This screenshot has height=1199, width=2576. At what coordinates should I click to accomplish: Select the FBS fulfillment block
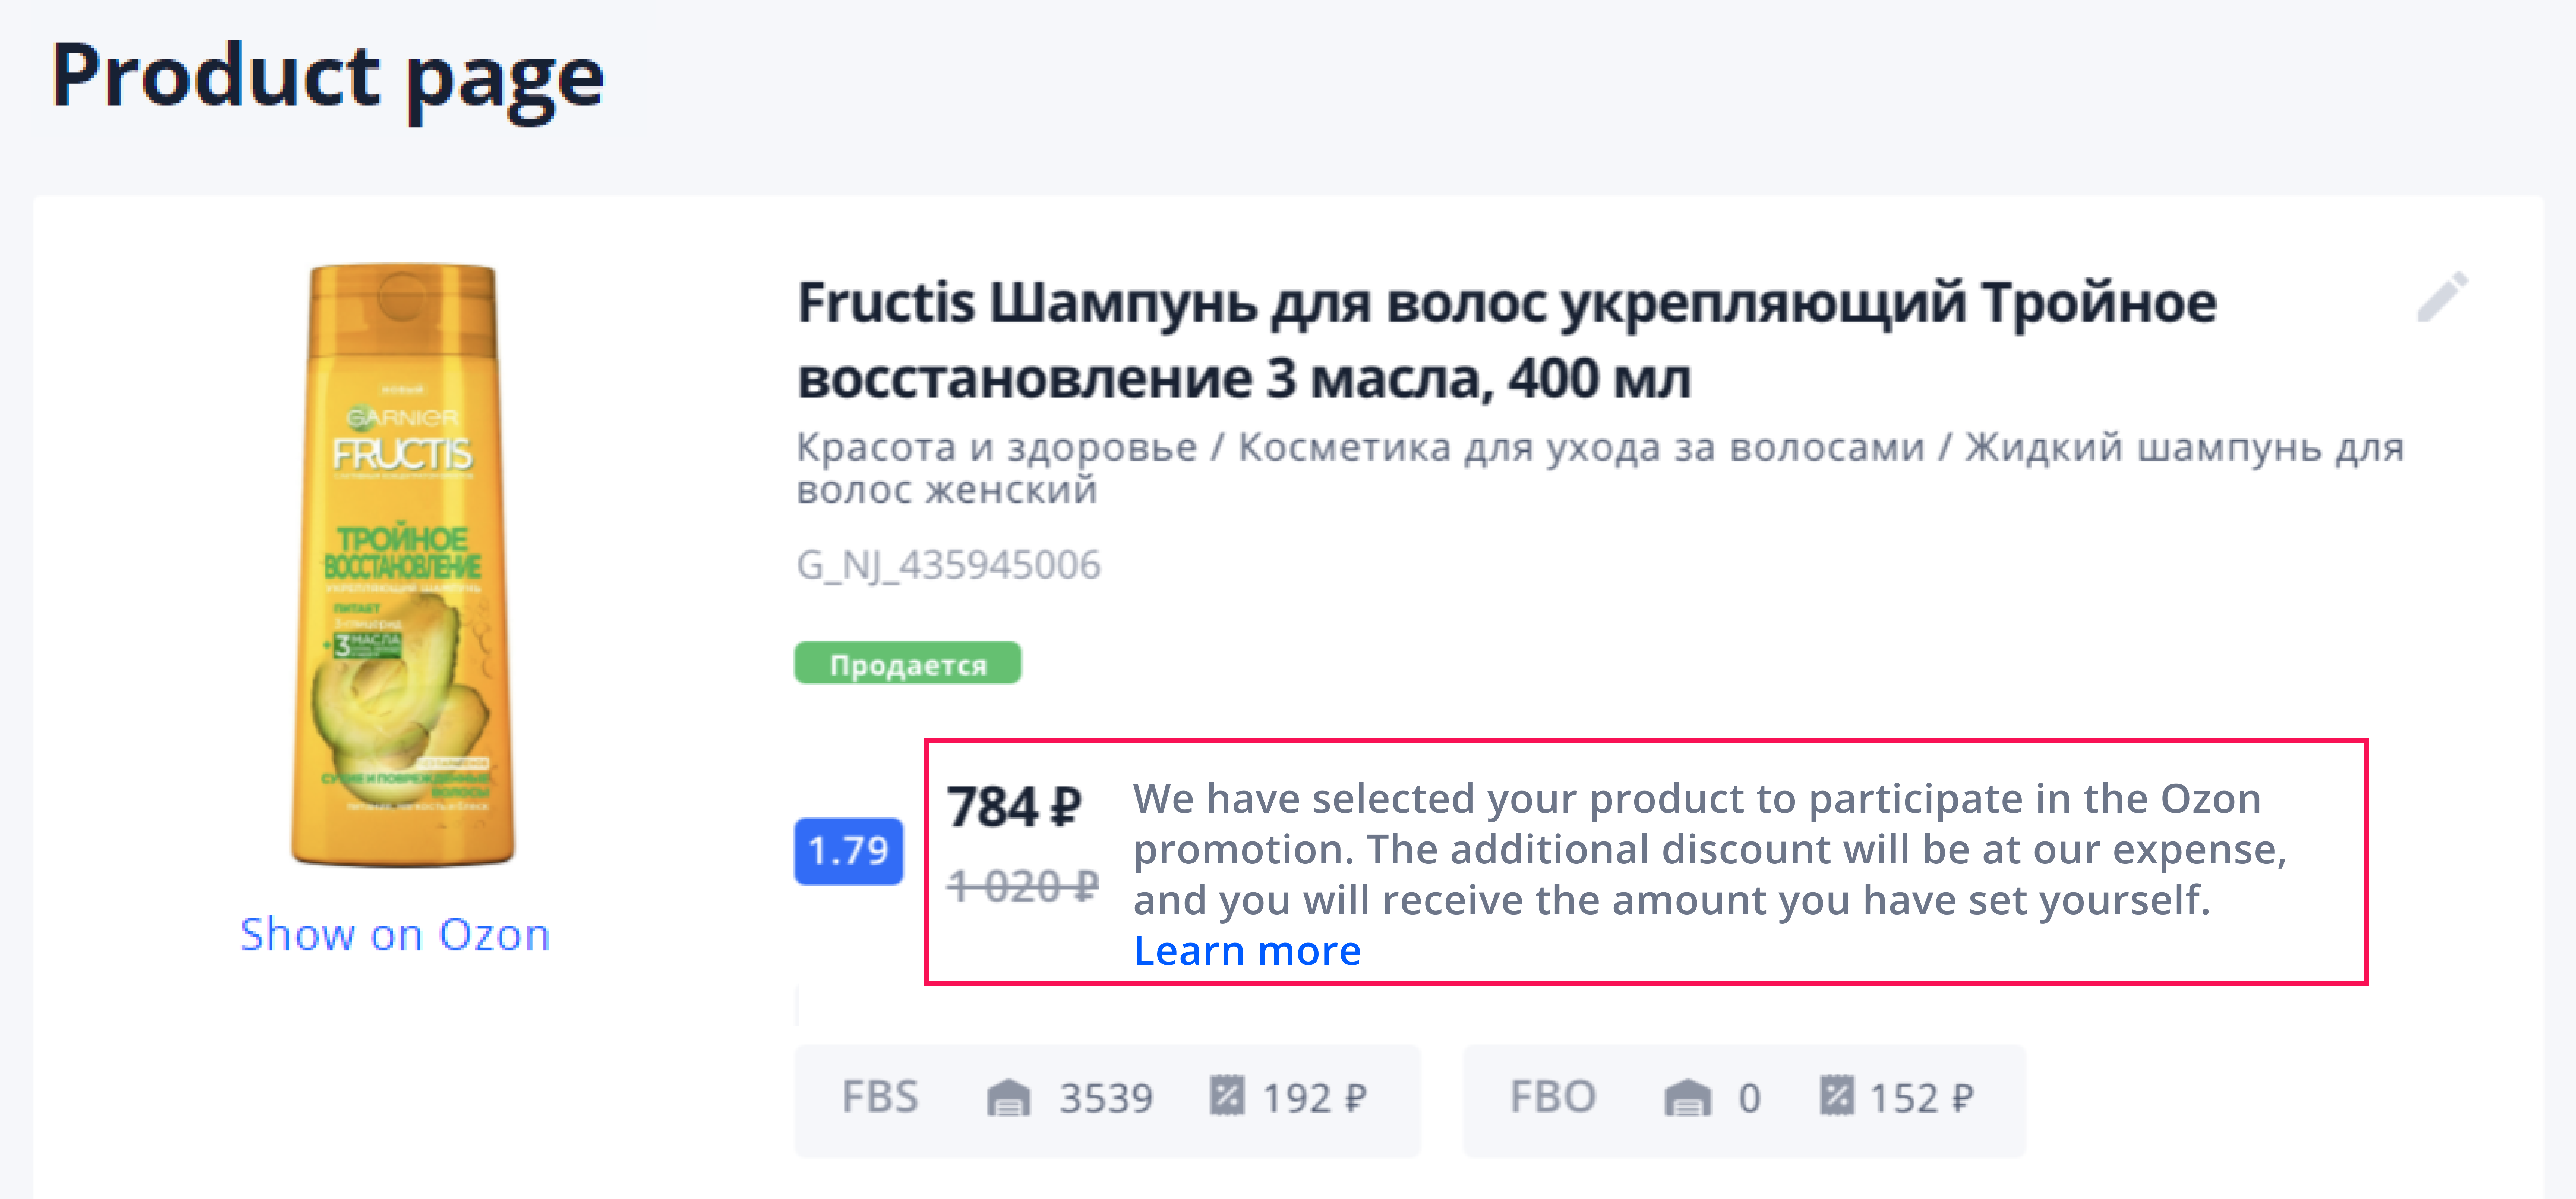(x=1107, y=1100)
